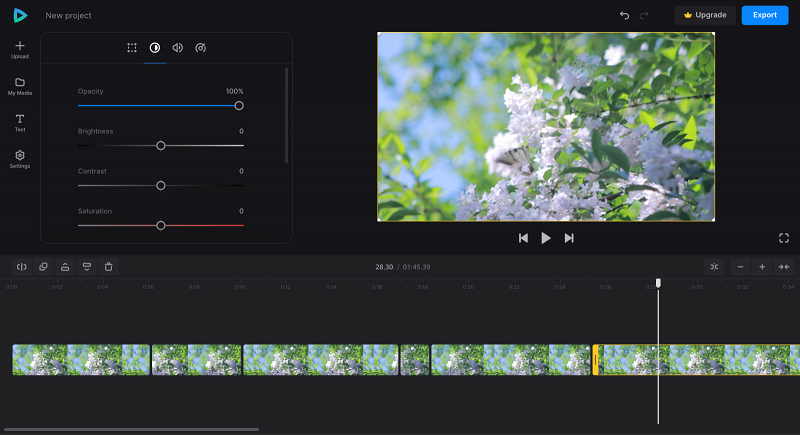Switch to the Speed tab
Viewport: 800px width, 435px height.
tap(201, 48)
